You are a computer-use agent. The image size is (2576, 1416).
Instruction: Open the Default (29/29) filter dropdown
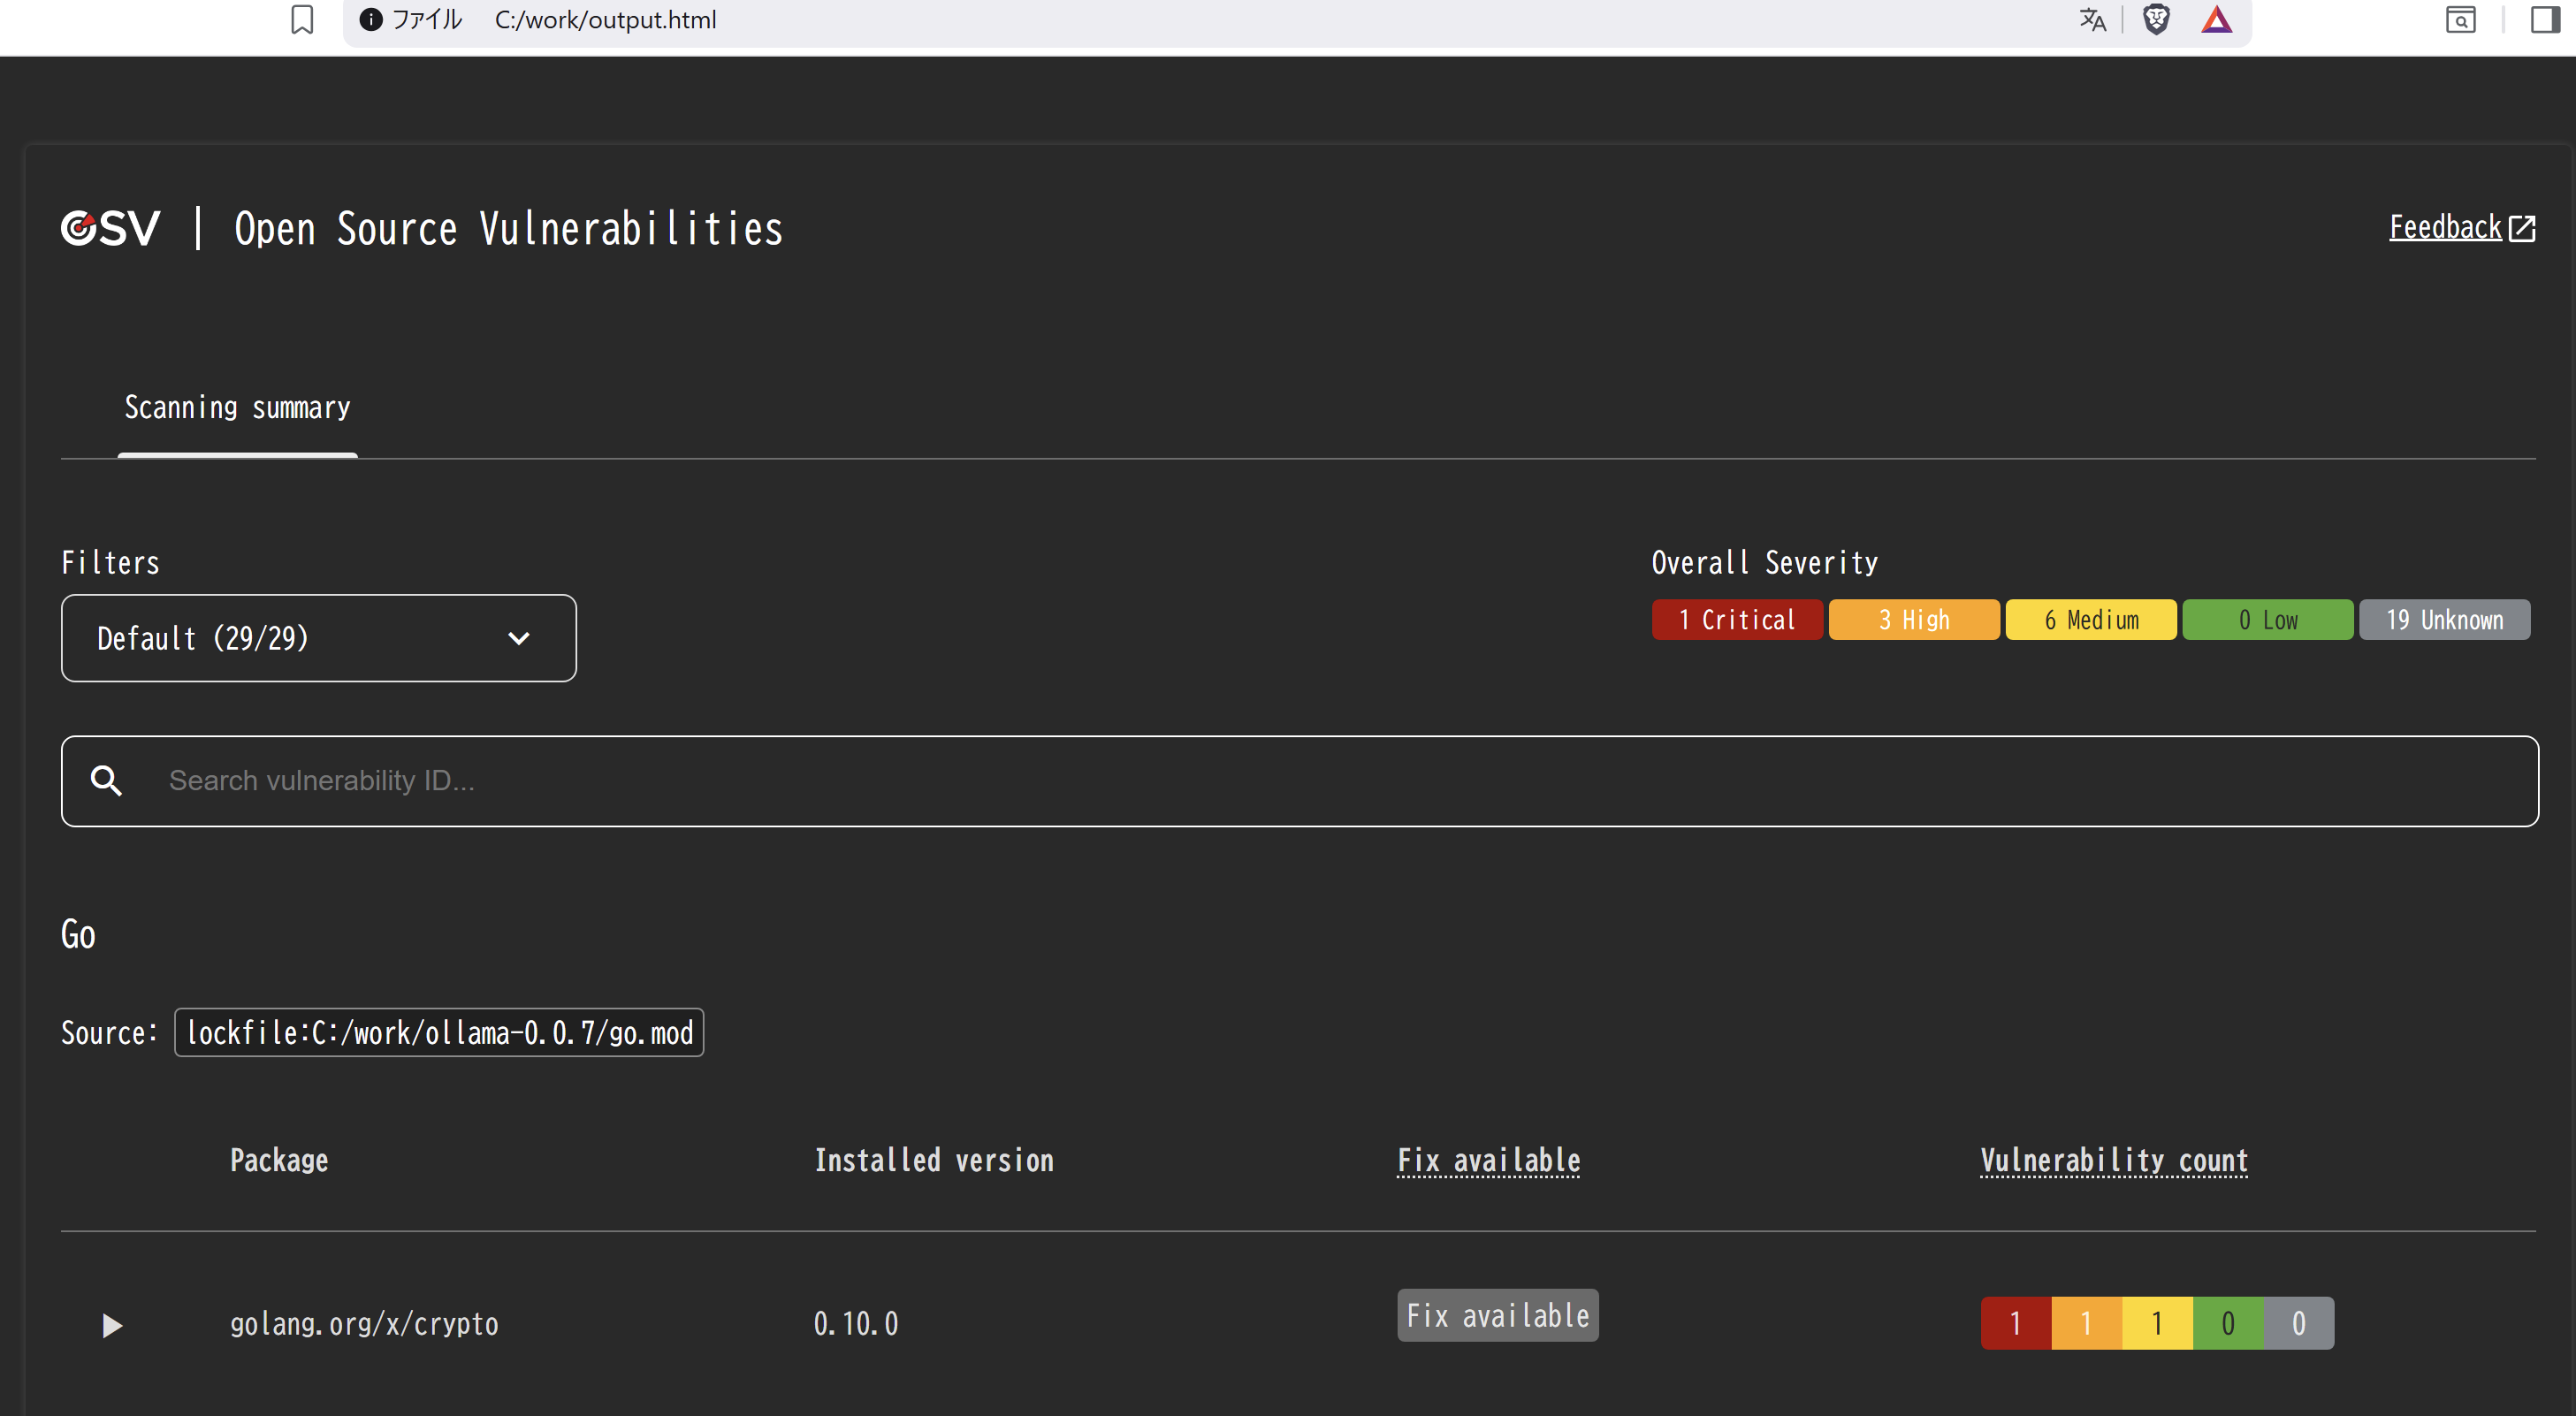pos(319,638)
